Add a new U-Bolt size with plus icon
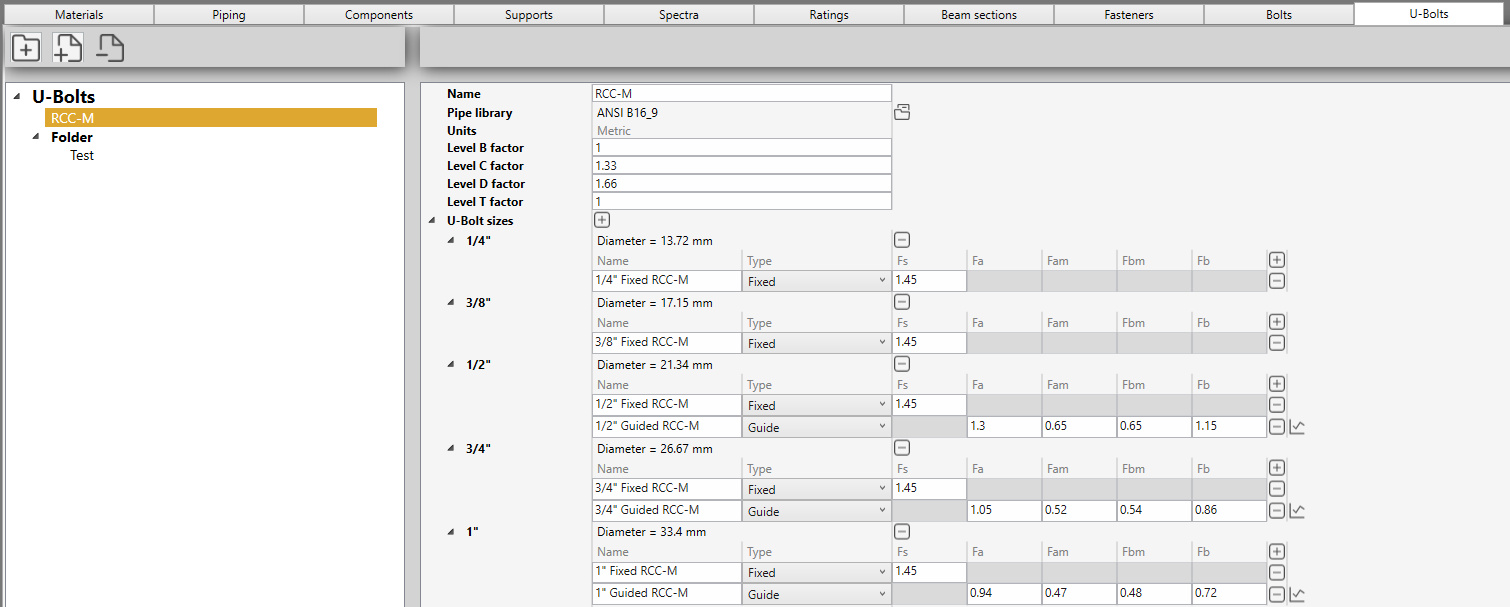Image resolution: width=1510 pixels, height=607 pixels. point(602,220)
